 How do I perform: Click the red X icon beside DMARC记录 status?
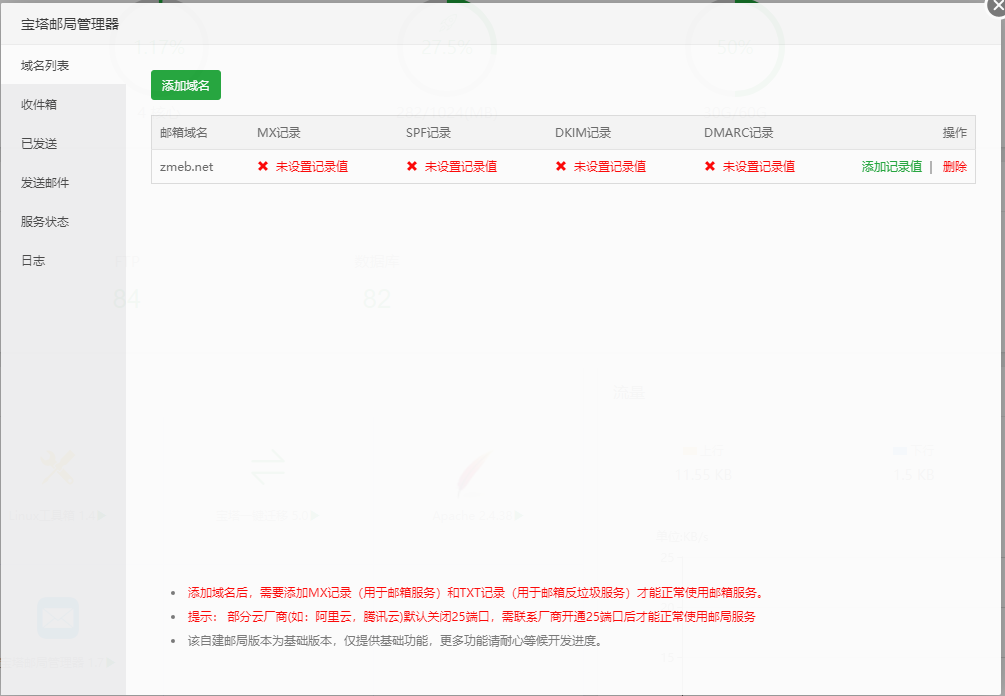coord(710,166)
